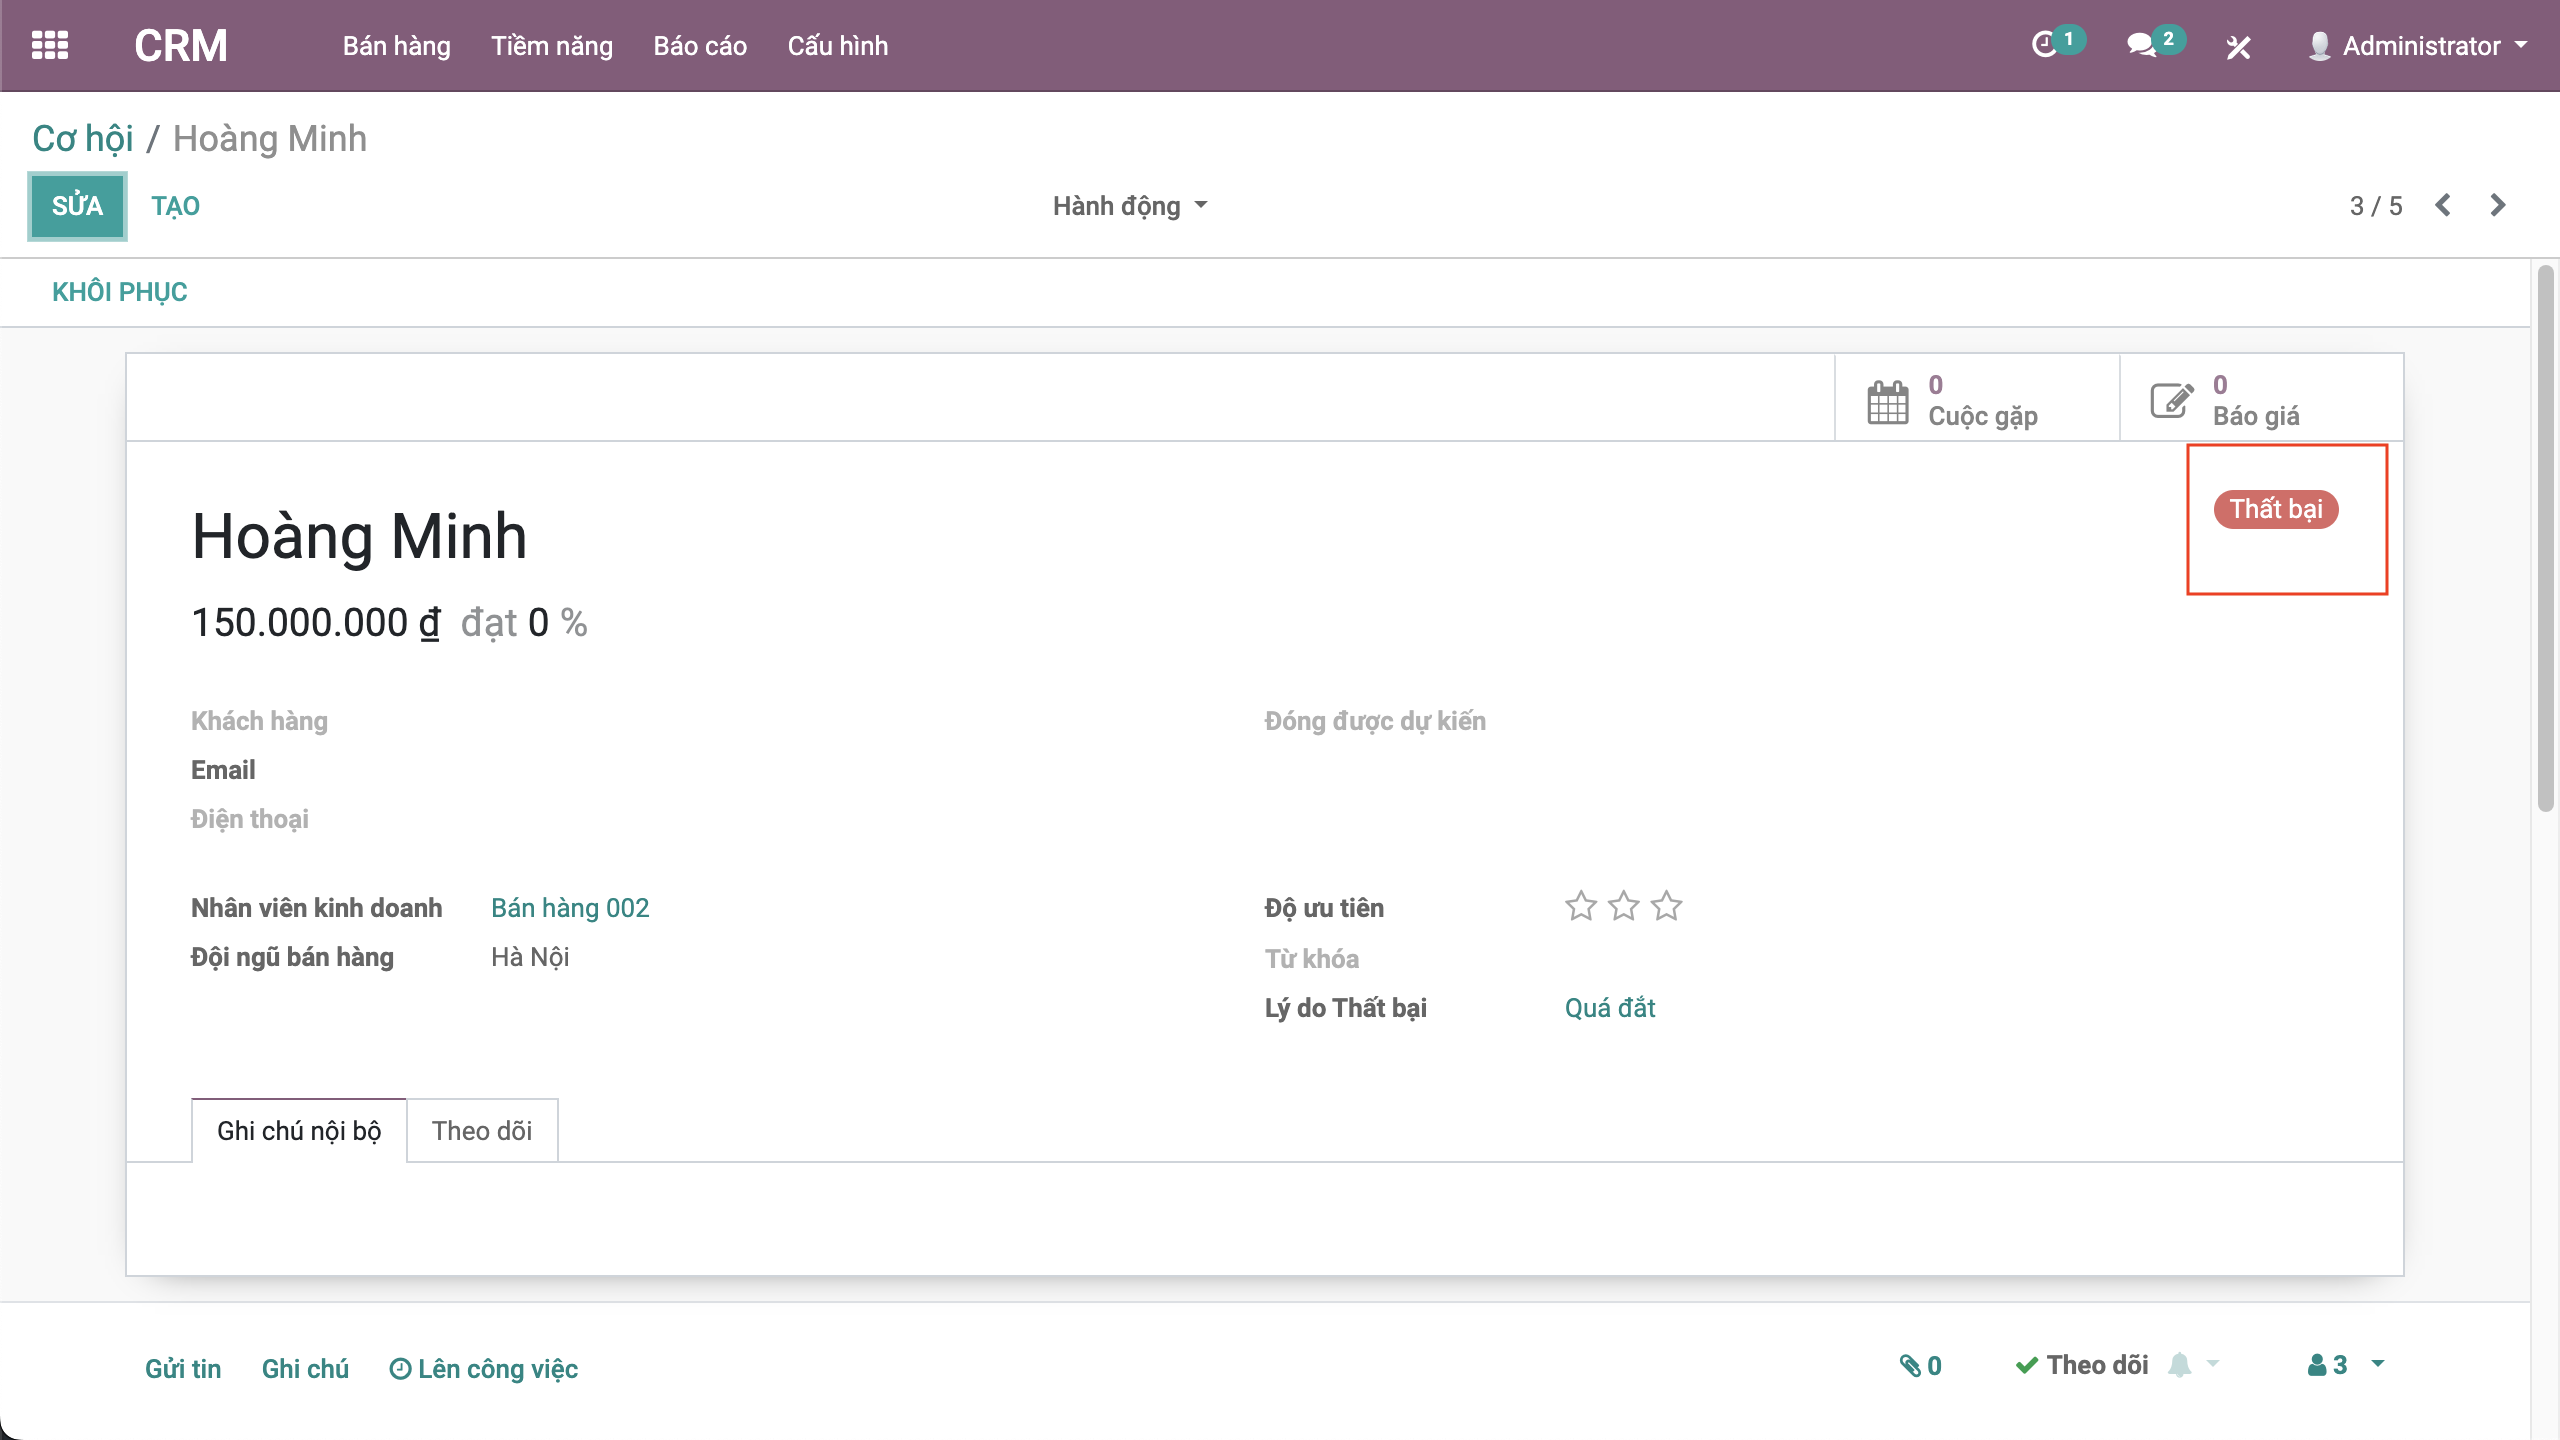Viewport: 2560px width, 1440px height.
Task: Set priority to third star
Action: tap(1666, 907)
